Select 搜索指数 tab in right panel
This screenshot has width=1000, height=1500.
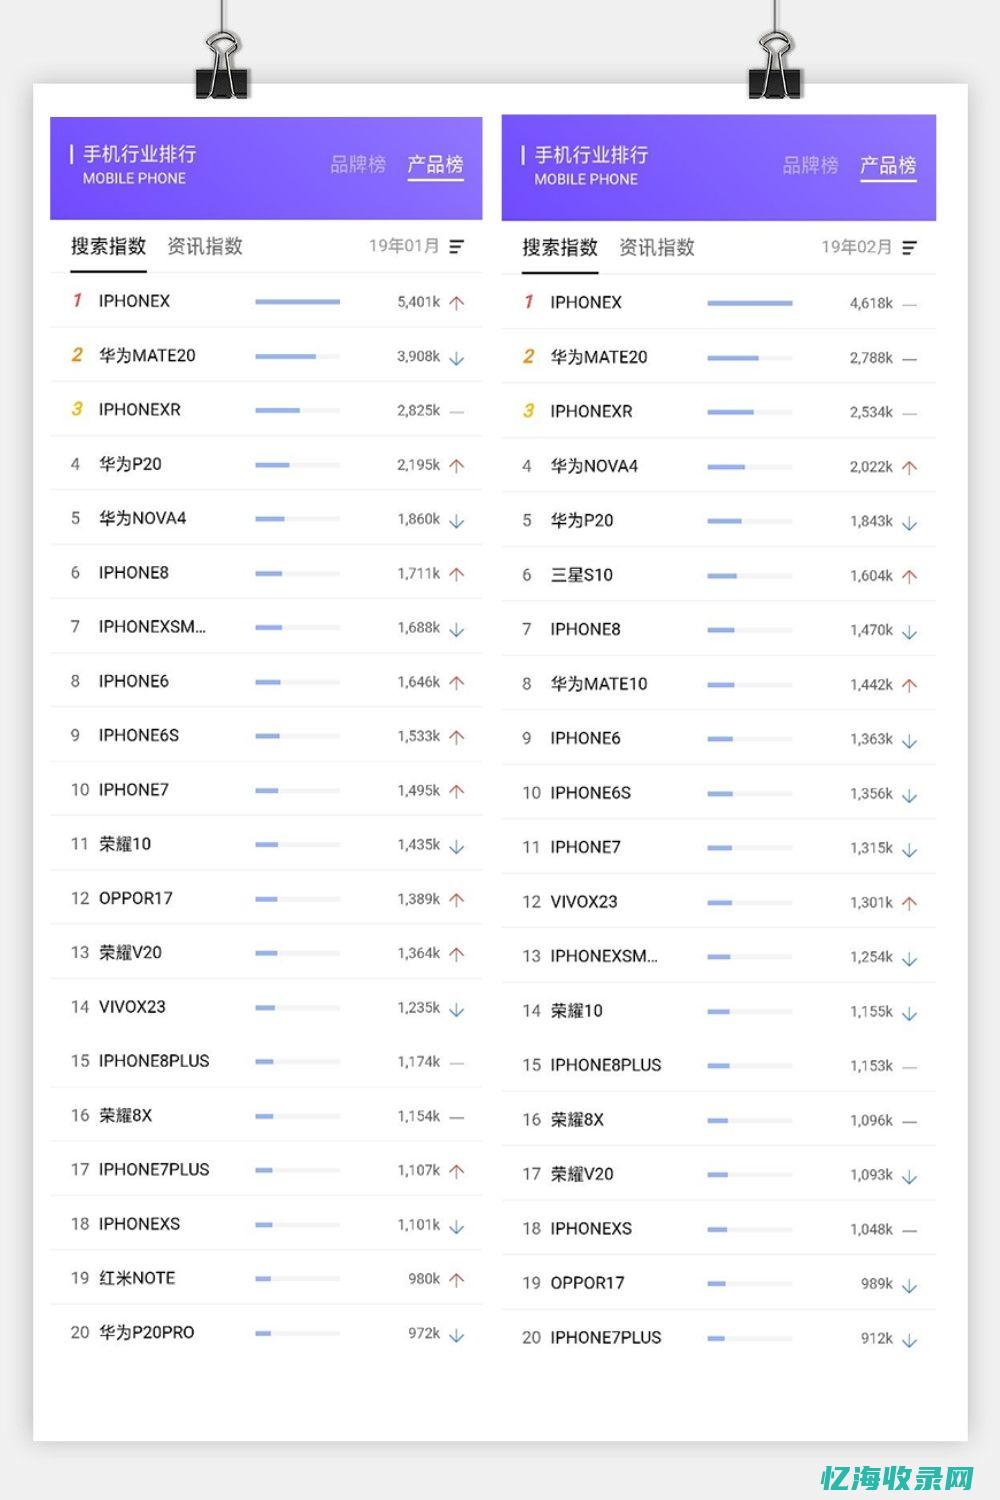tap(560, 247)
